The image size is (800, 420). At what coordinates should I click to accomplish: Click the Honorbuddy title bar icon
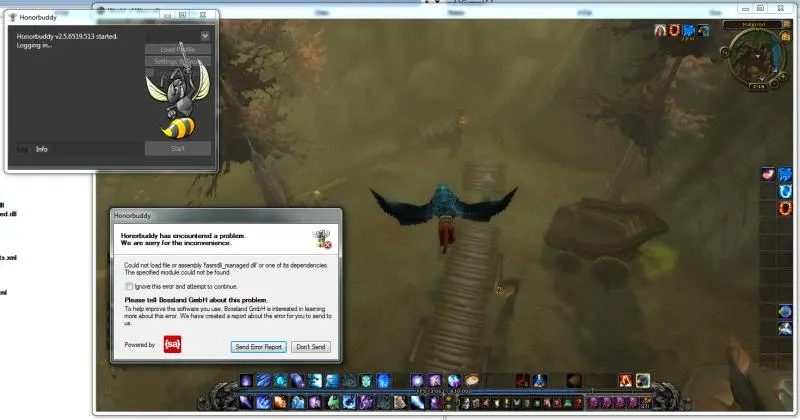point(13,17)
